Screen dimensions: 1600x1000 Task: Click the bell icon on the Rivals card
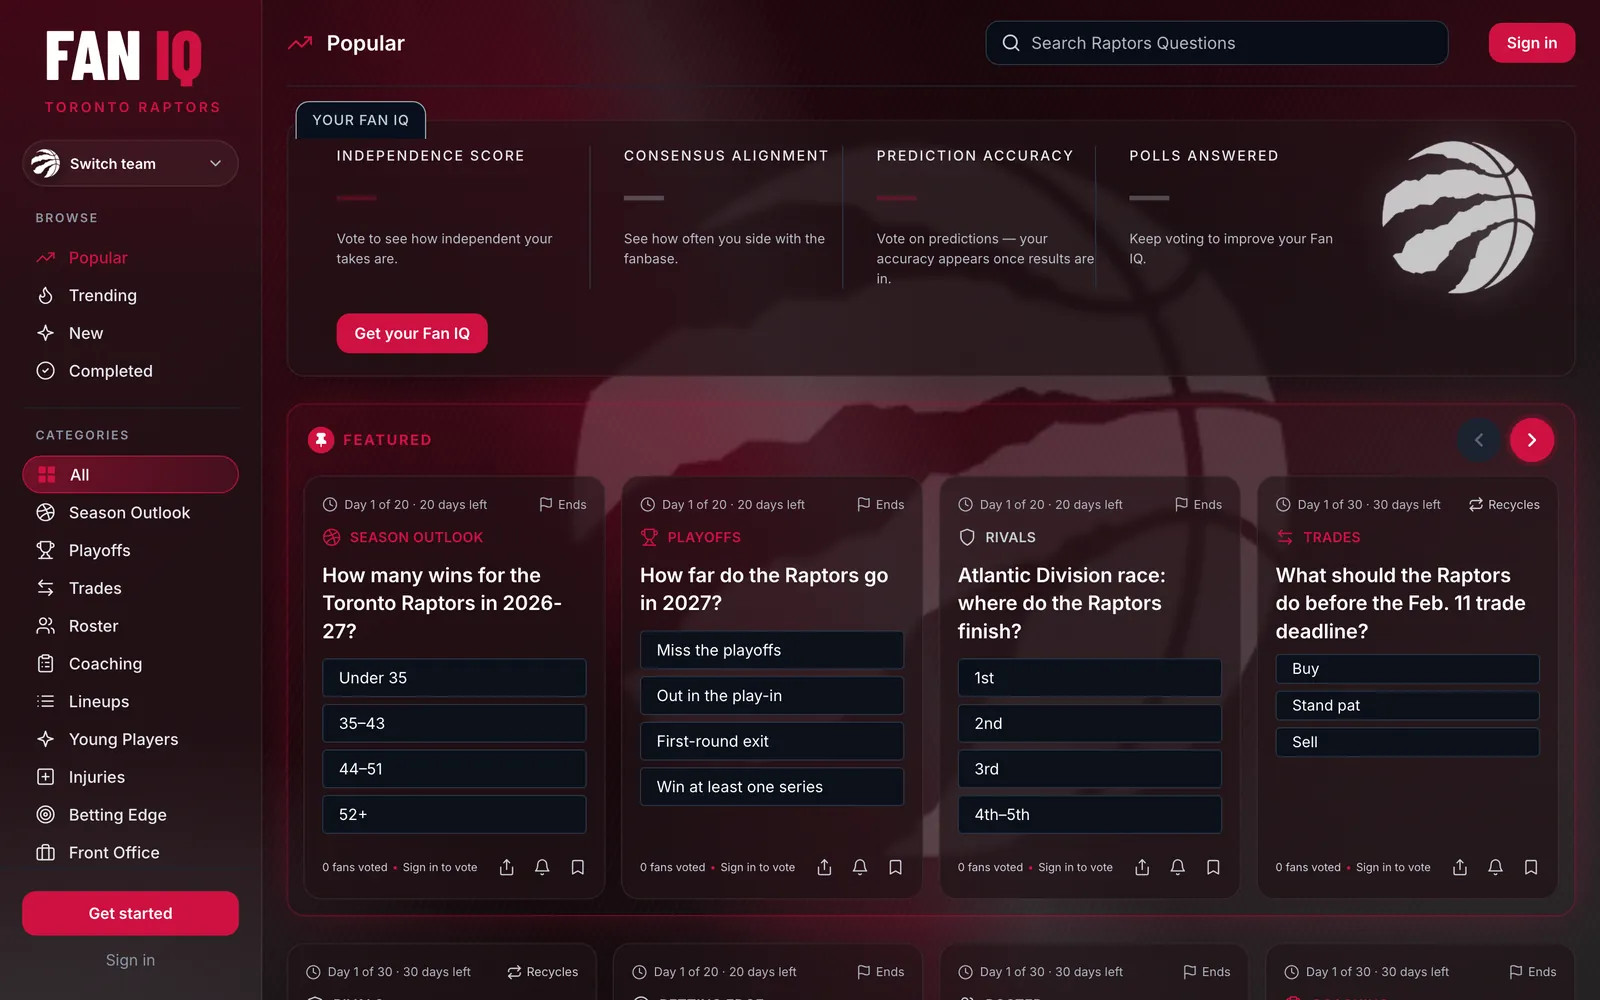point(1178,867)
